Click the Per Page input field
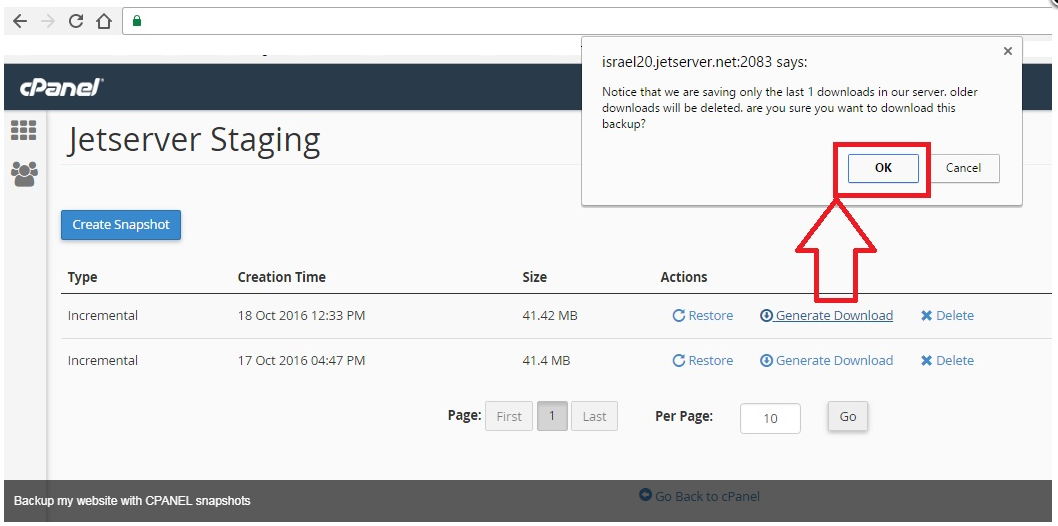This screenshot has width=1058, height=526. (770, 418)
